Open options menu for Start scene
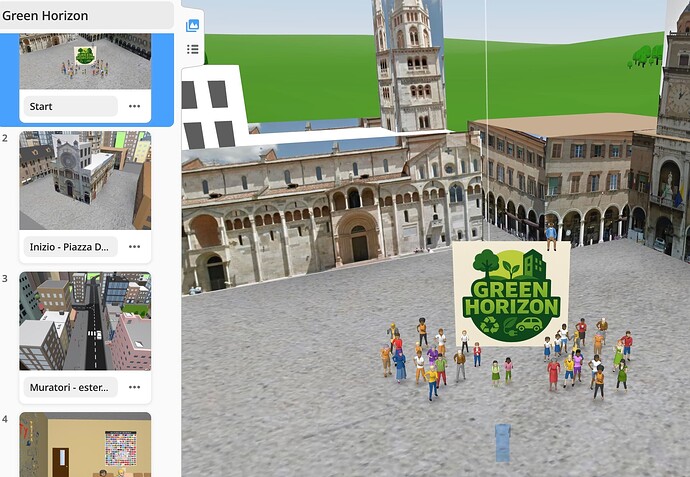This screenshot has height=477, width=690. [x=134, y=106]
